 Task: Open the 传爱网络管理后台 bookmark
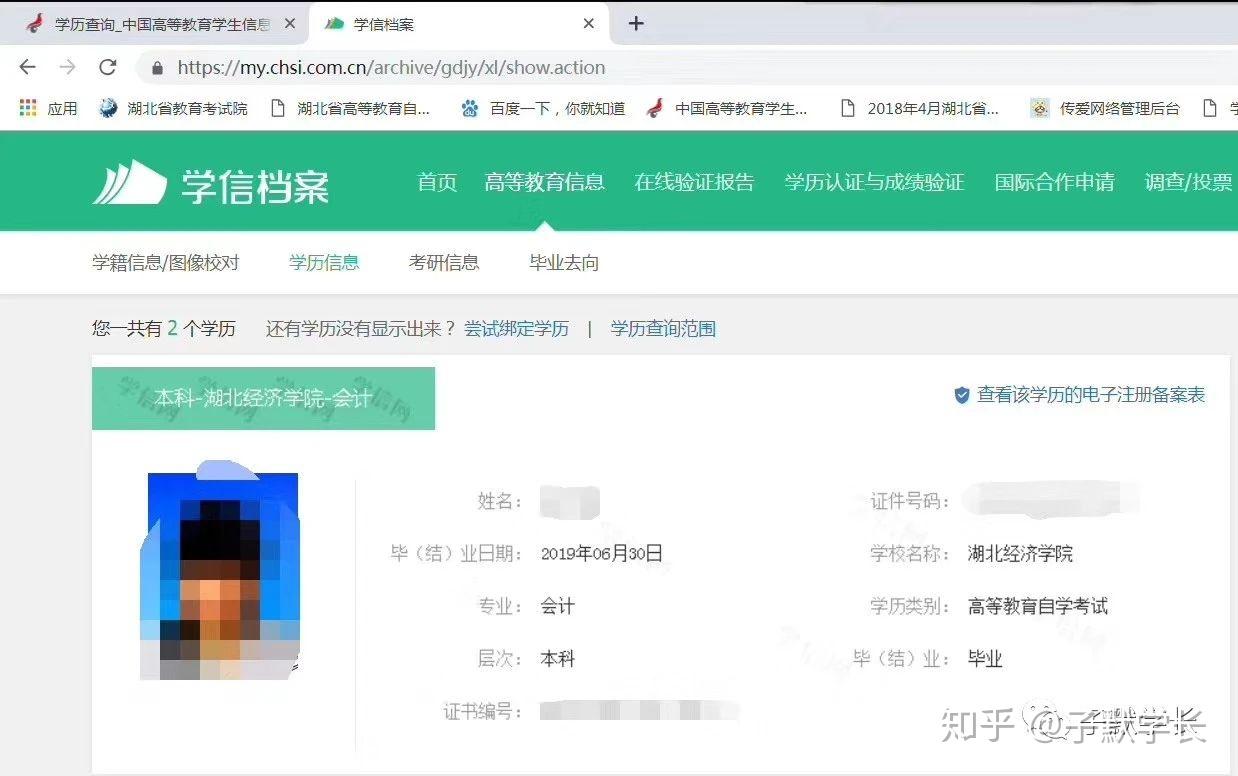pos(1105,108)
